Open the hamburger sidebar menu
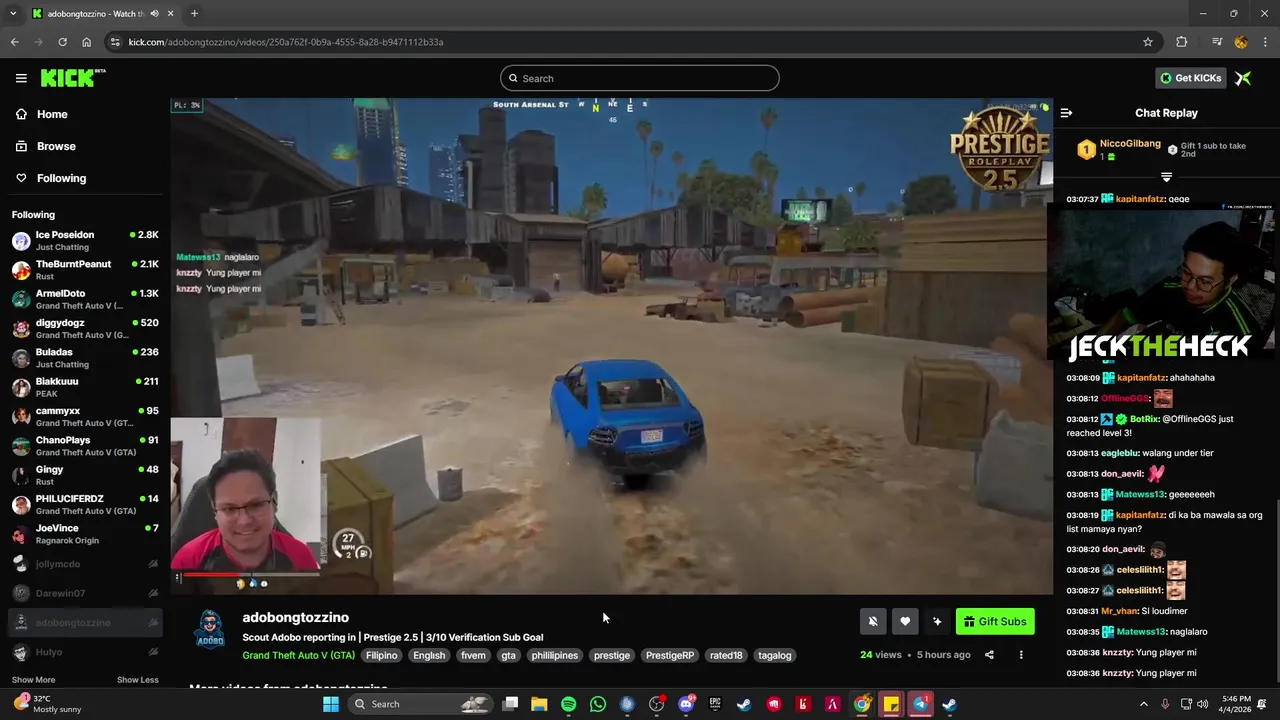1280x720 pixels. 21,78
